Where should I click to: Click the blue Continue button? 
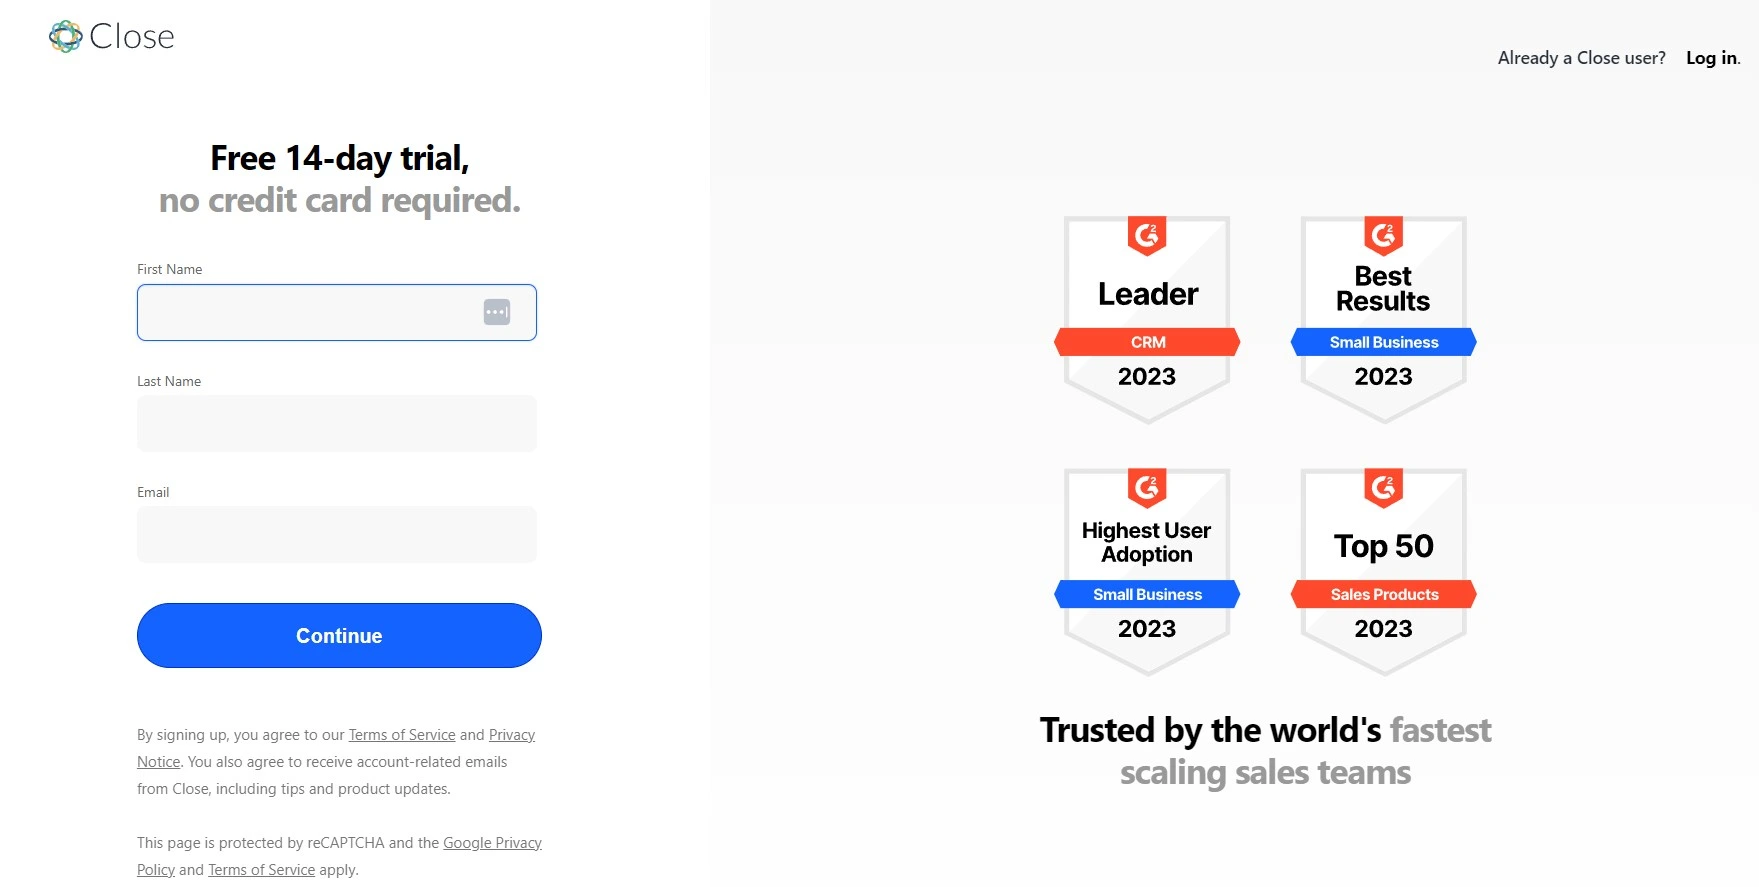click(339, 635)
